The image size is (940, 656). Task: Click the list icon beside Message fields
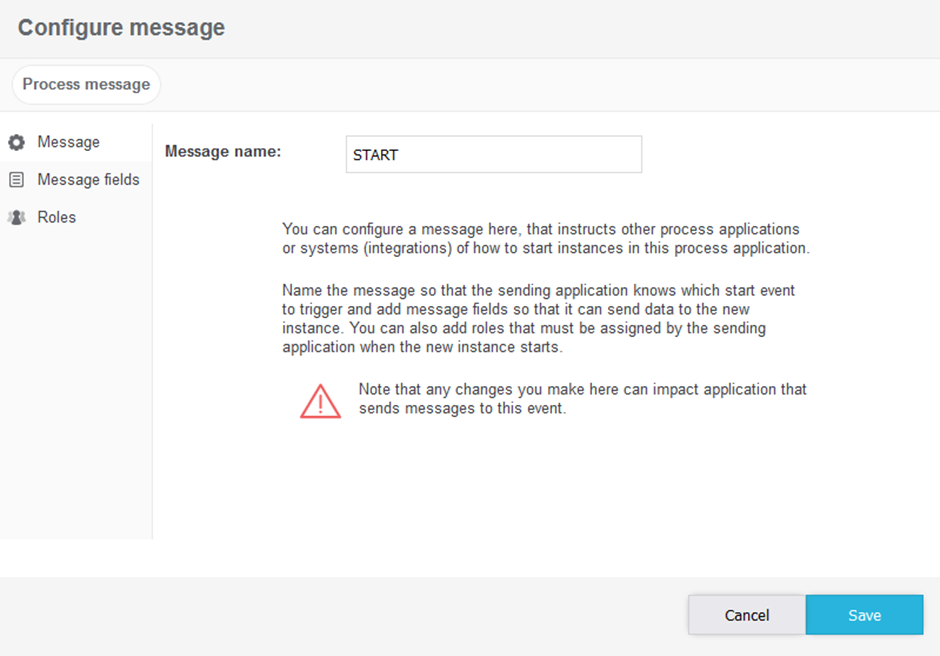16,180
